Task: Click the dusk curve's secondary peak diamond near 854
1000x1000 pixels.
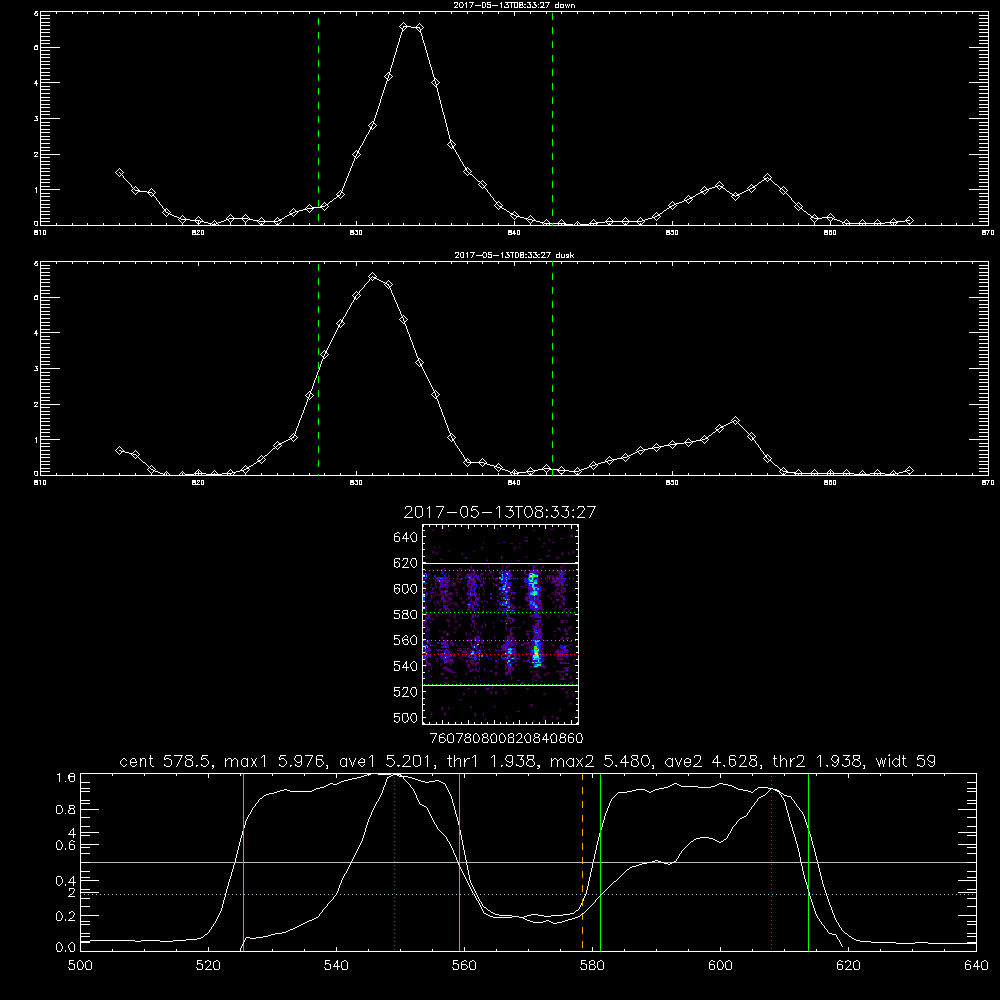Action: coord(736,420)
